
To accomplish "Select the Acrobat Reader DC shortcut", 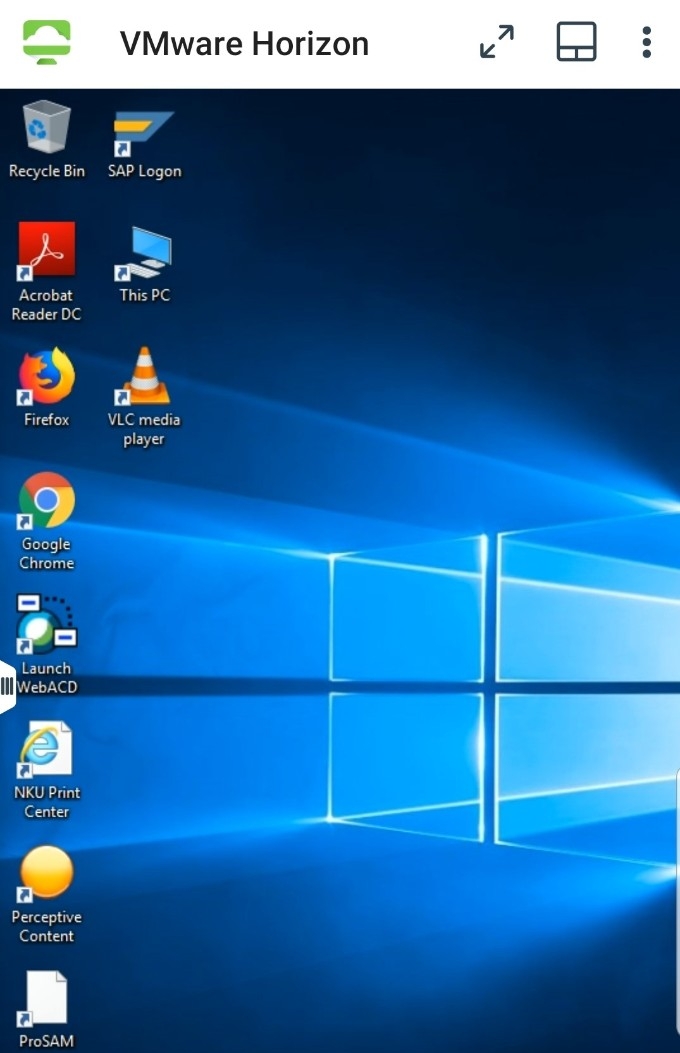I will coord(46,271).
